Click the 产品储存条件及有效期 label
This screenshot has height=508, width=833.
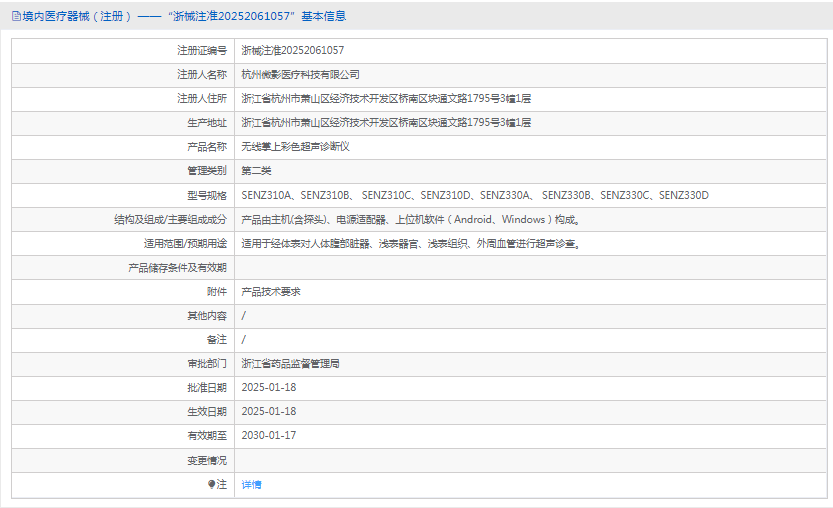177,268
